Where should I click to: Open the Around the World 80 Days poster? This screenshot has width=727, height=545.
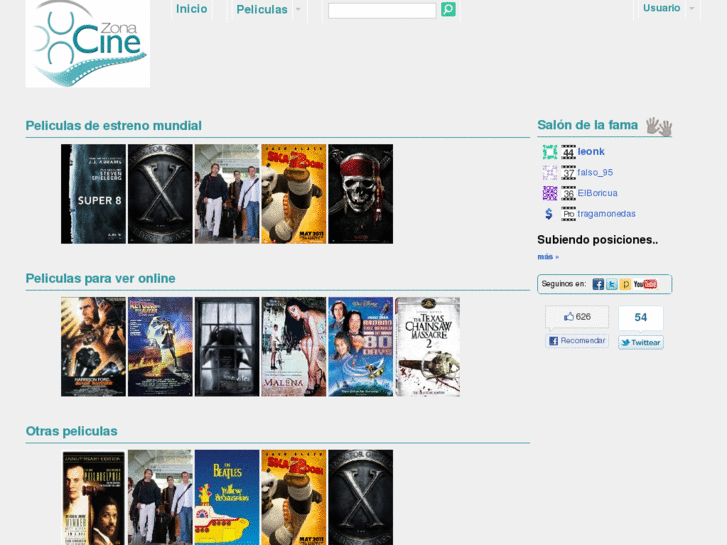360,347
